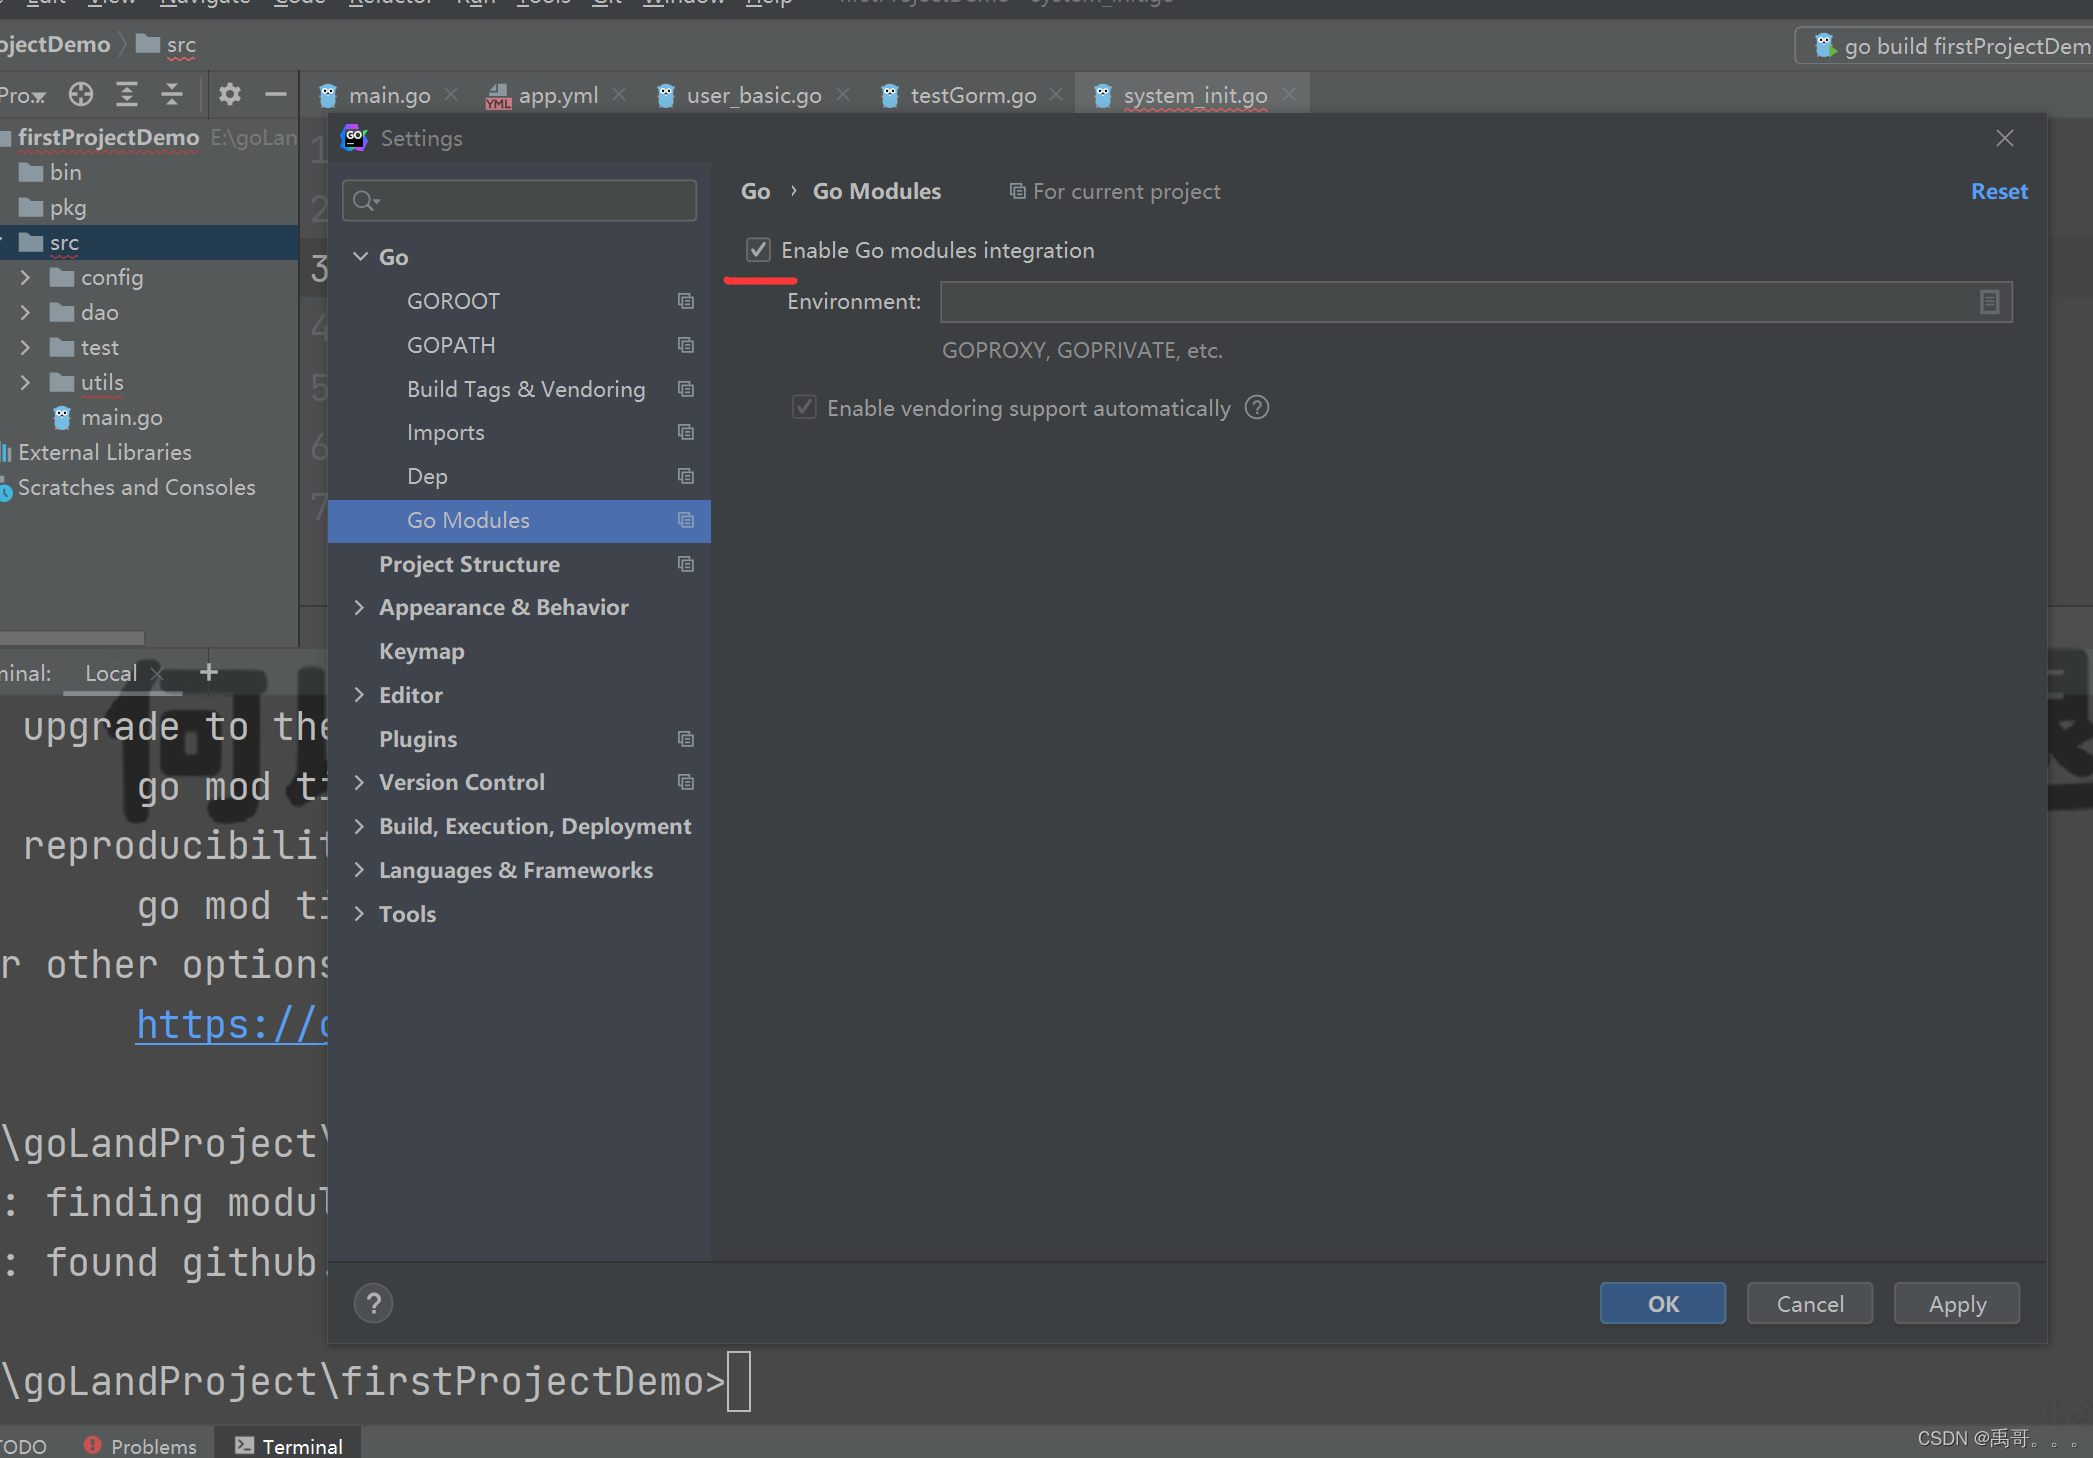Add a new terminal session with plus icon

(209, 673)
